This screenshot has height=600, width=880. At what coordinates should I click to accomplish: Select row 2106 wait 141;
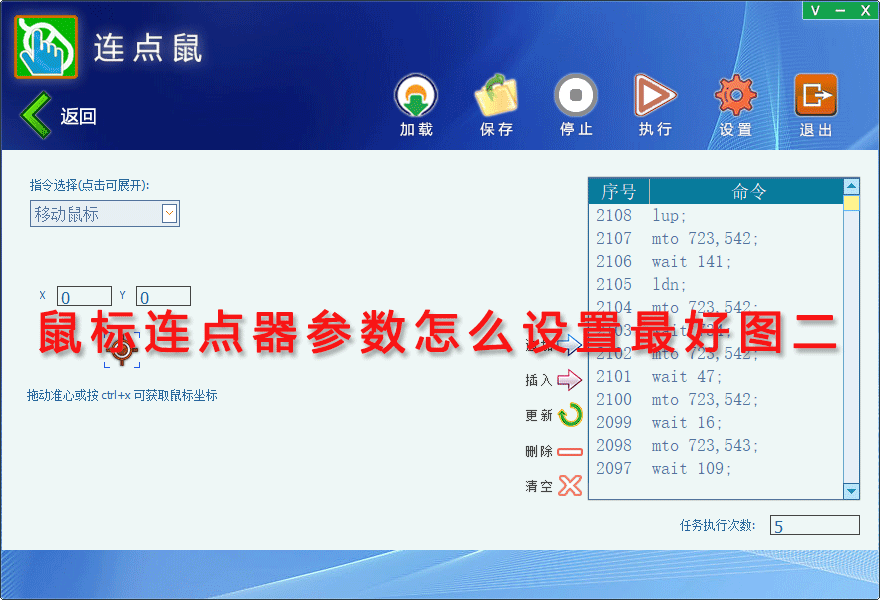[716, 262]
